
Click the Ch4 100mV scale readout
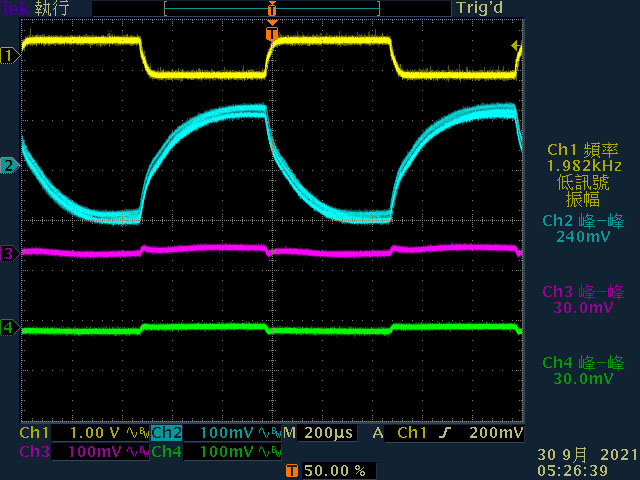pyautogui.click(x=226, y=452)
